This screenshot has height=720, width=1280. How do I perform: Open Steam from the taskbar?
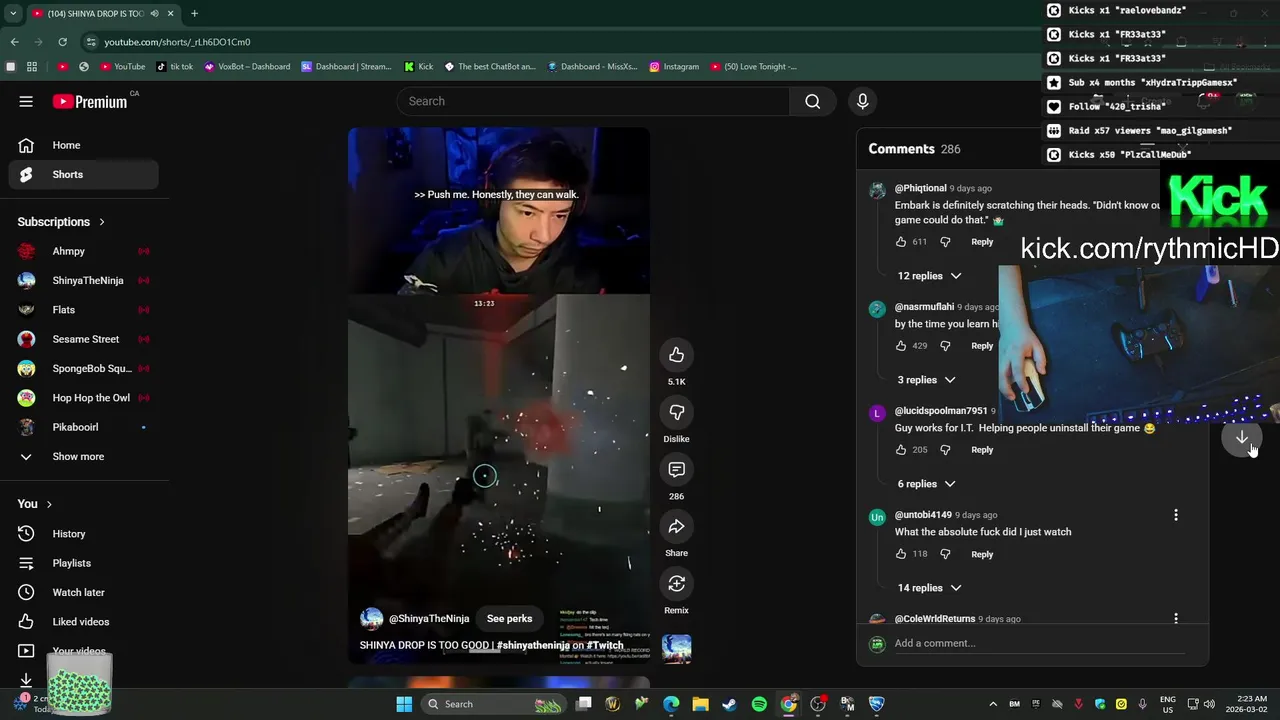click(x=730, y=704)
